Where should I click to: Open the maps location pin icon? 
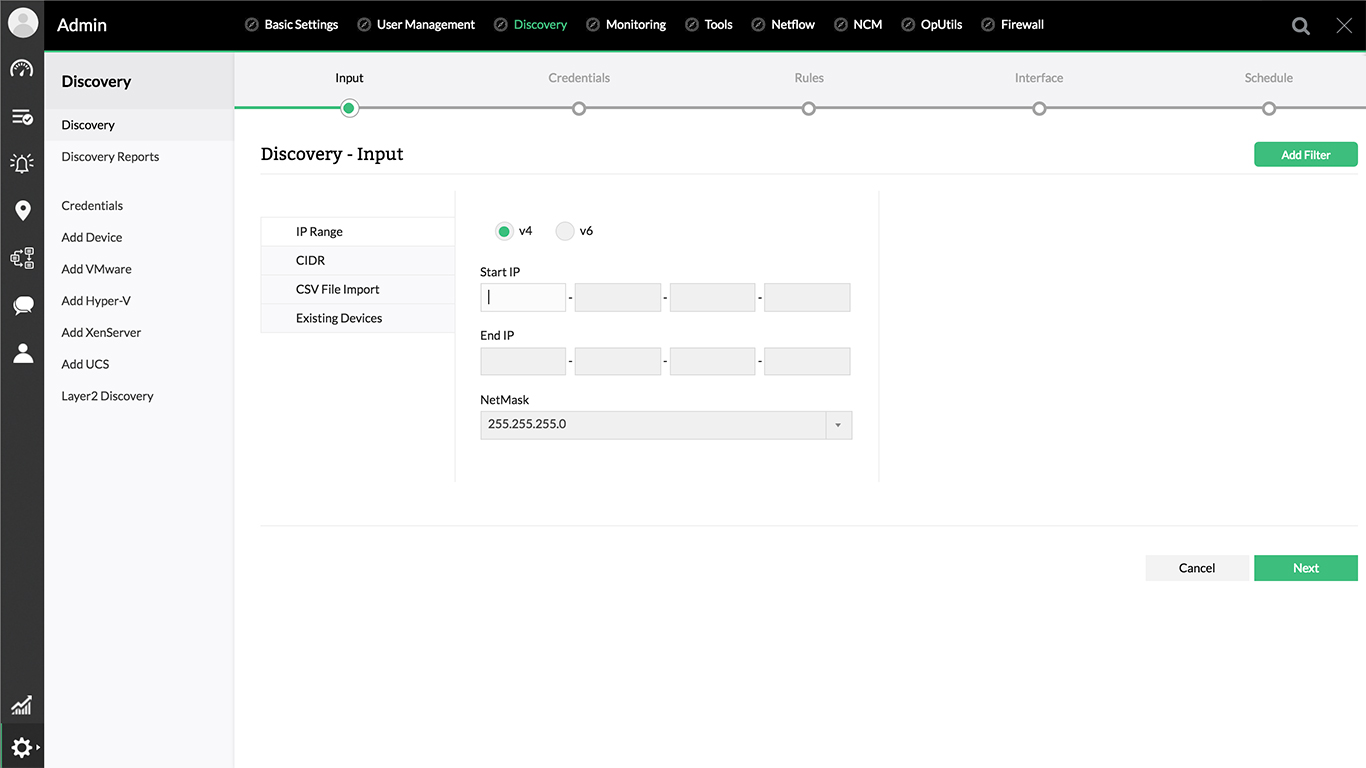[x=22, y=210]
